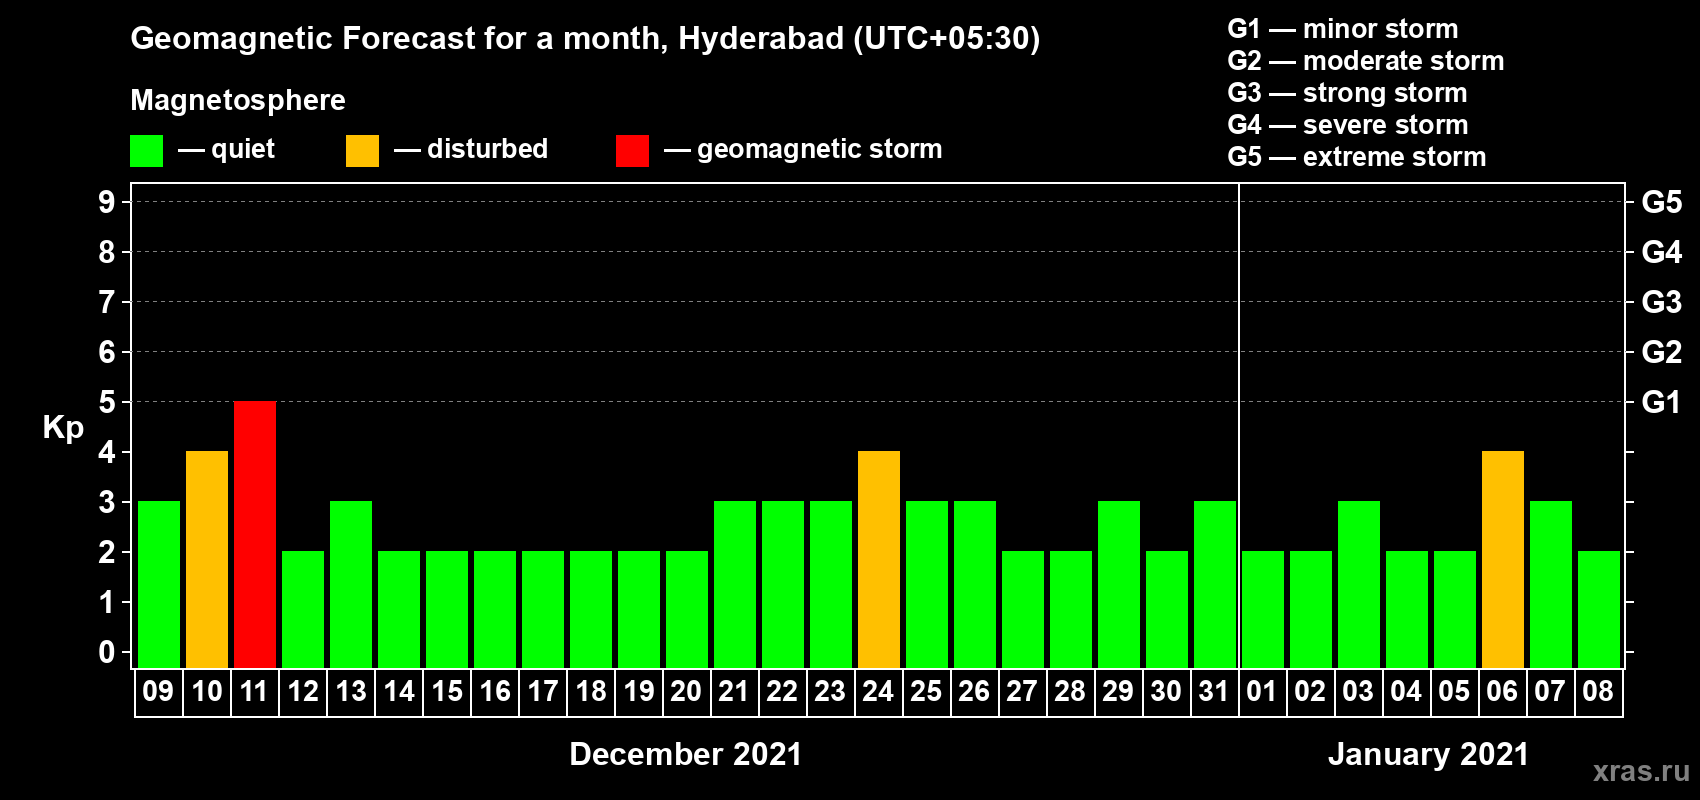Click 'G1 — minor storm' legend text

pos(1343,29)
